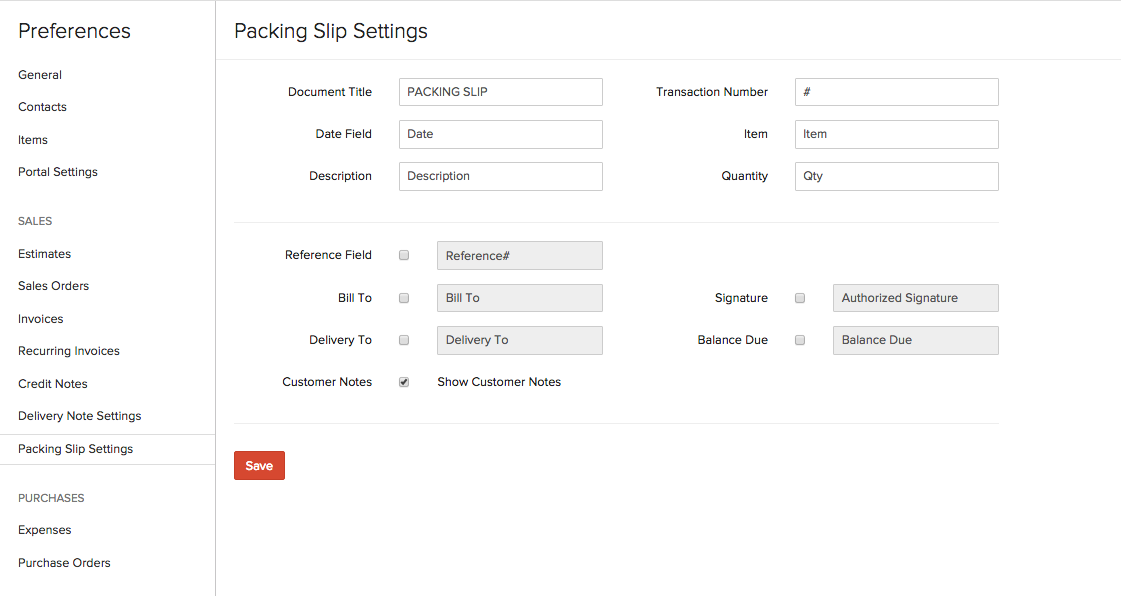This screenshot has height=596, width=1121.
Task: Click the Document Title input field
Action: [500, 92]
